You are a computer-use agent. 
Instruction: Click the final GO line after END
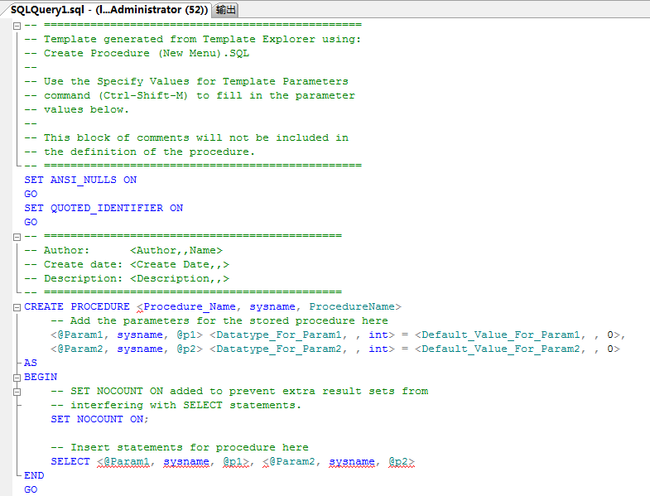point(31,490)
